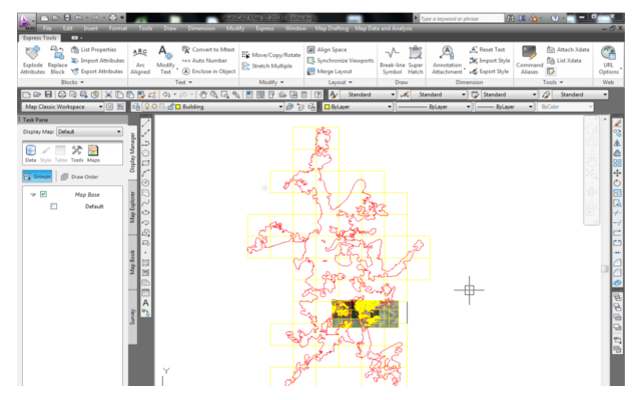Screen dimensions: 640x400
Task: Select the Explode Attributes tool
Action: (x=33, y=60)
